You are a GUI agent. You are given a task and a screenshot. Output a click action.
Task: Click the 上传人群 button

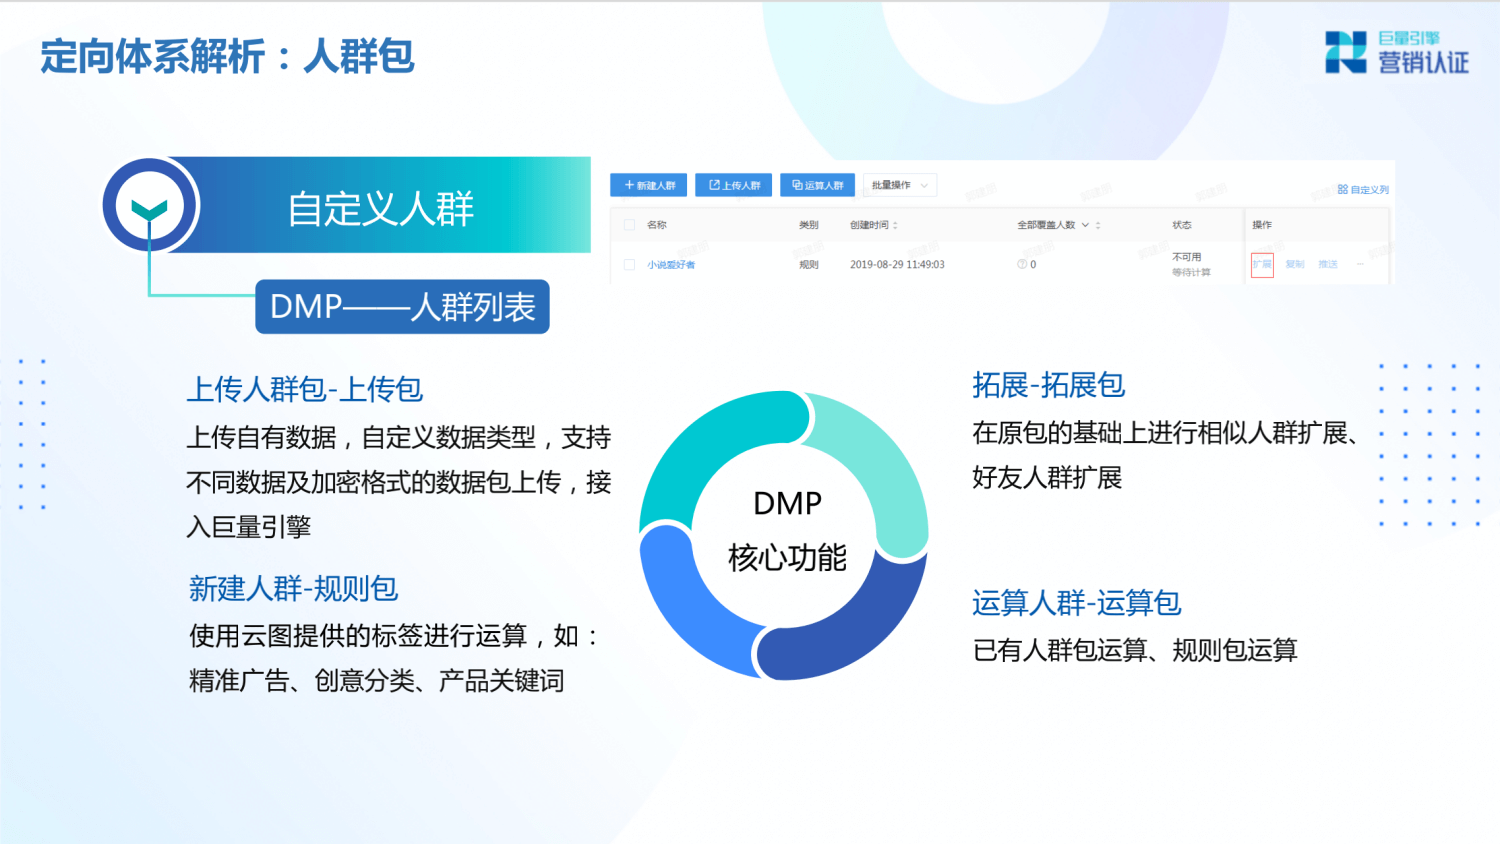[734, 185]
